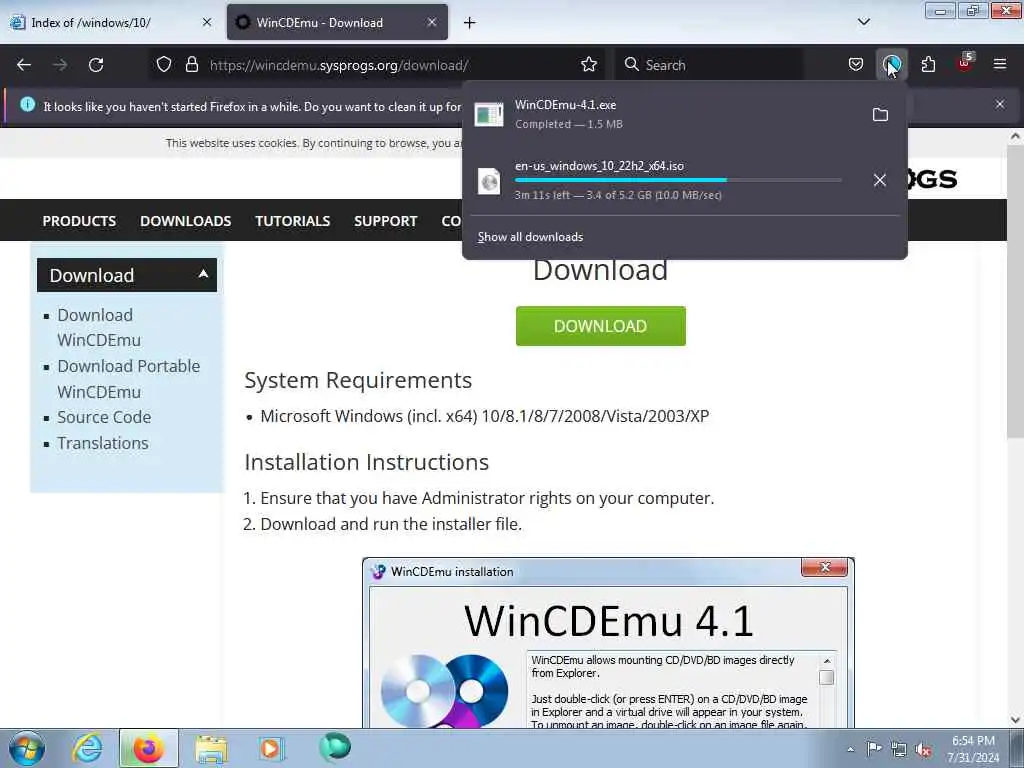Open the DOWNLOADS menu
This screenshot has width=1024, height=768.
[x=185, y=221]
